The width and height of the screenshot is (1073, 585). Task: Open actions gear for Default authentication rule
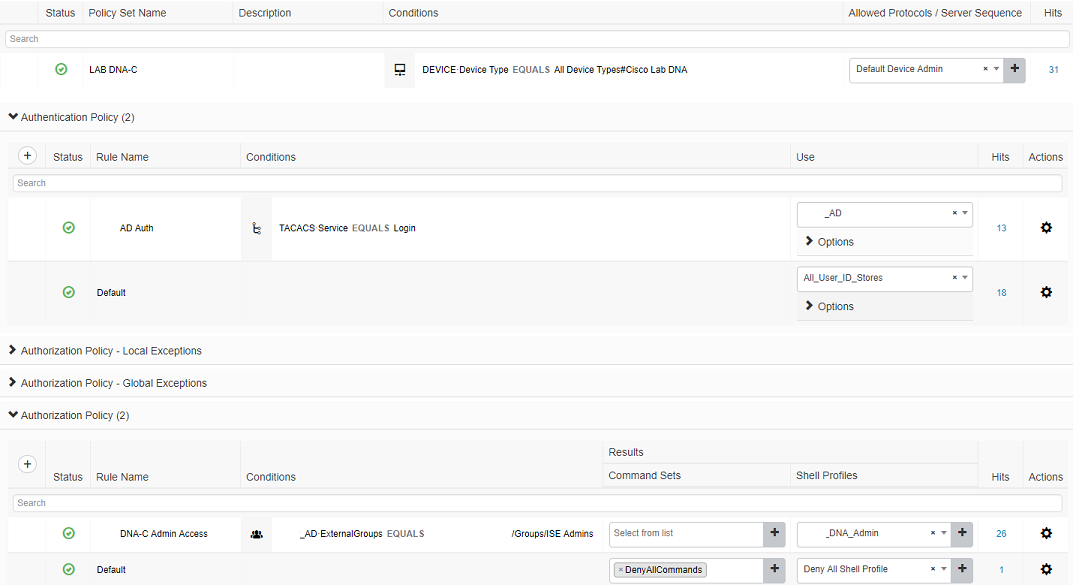click(1046, 292)
